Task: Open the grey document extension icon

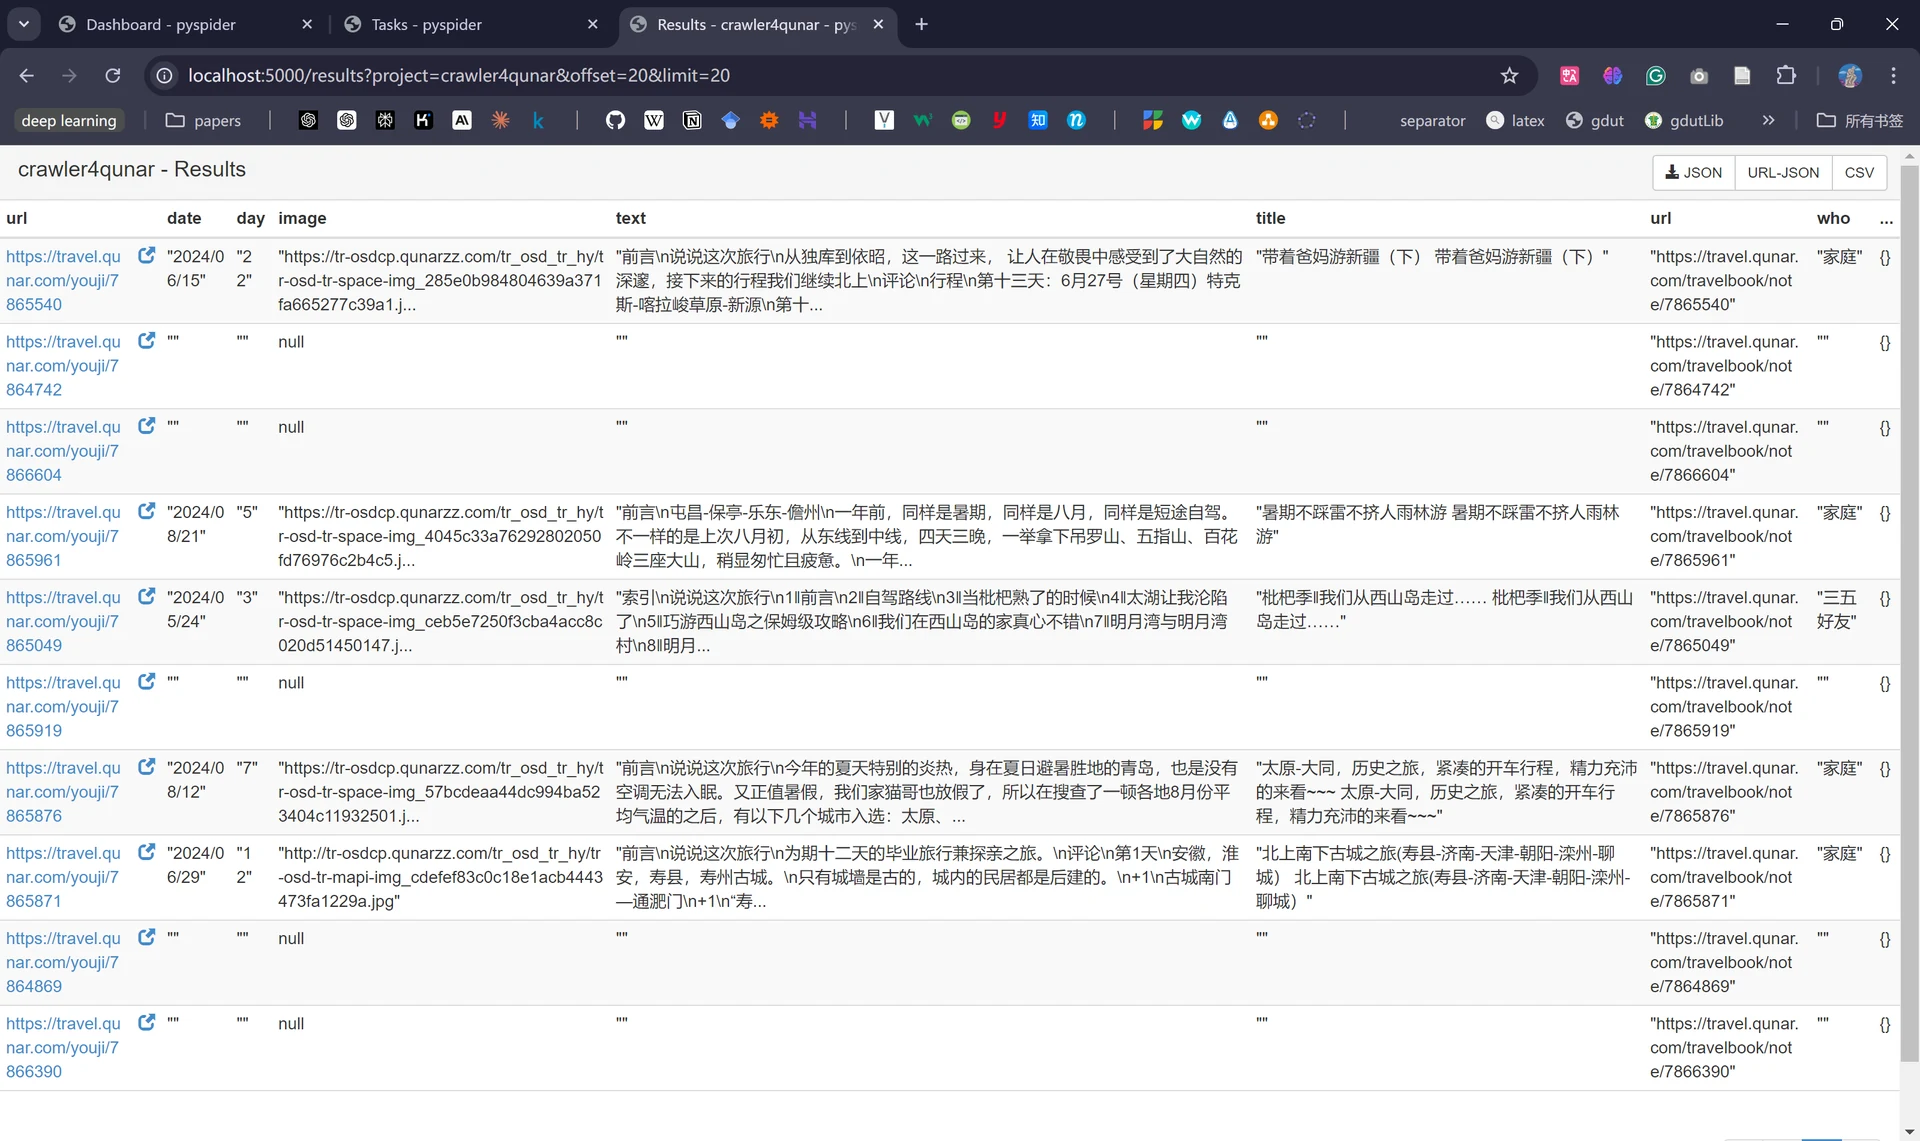Action: [x=1742, y=75]
